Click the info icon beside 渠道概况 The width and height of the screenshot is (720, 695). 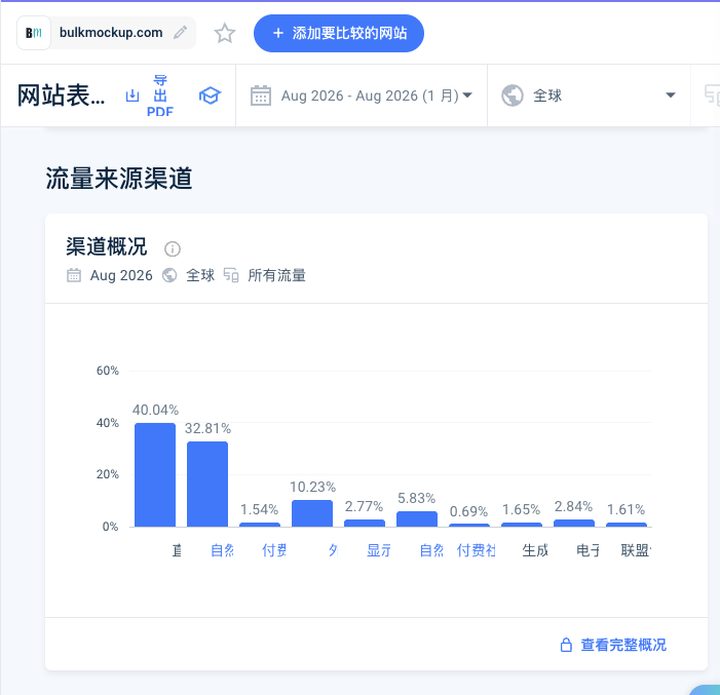pyautogui.click(x=172, y=249)
